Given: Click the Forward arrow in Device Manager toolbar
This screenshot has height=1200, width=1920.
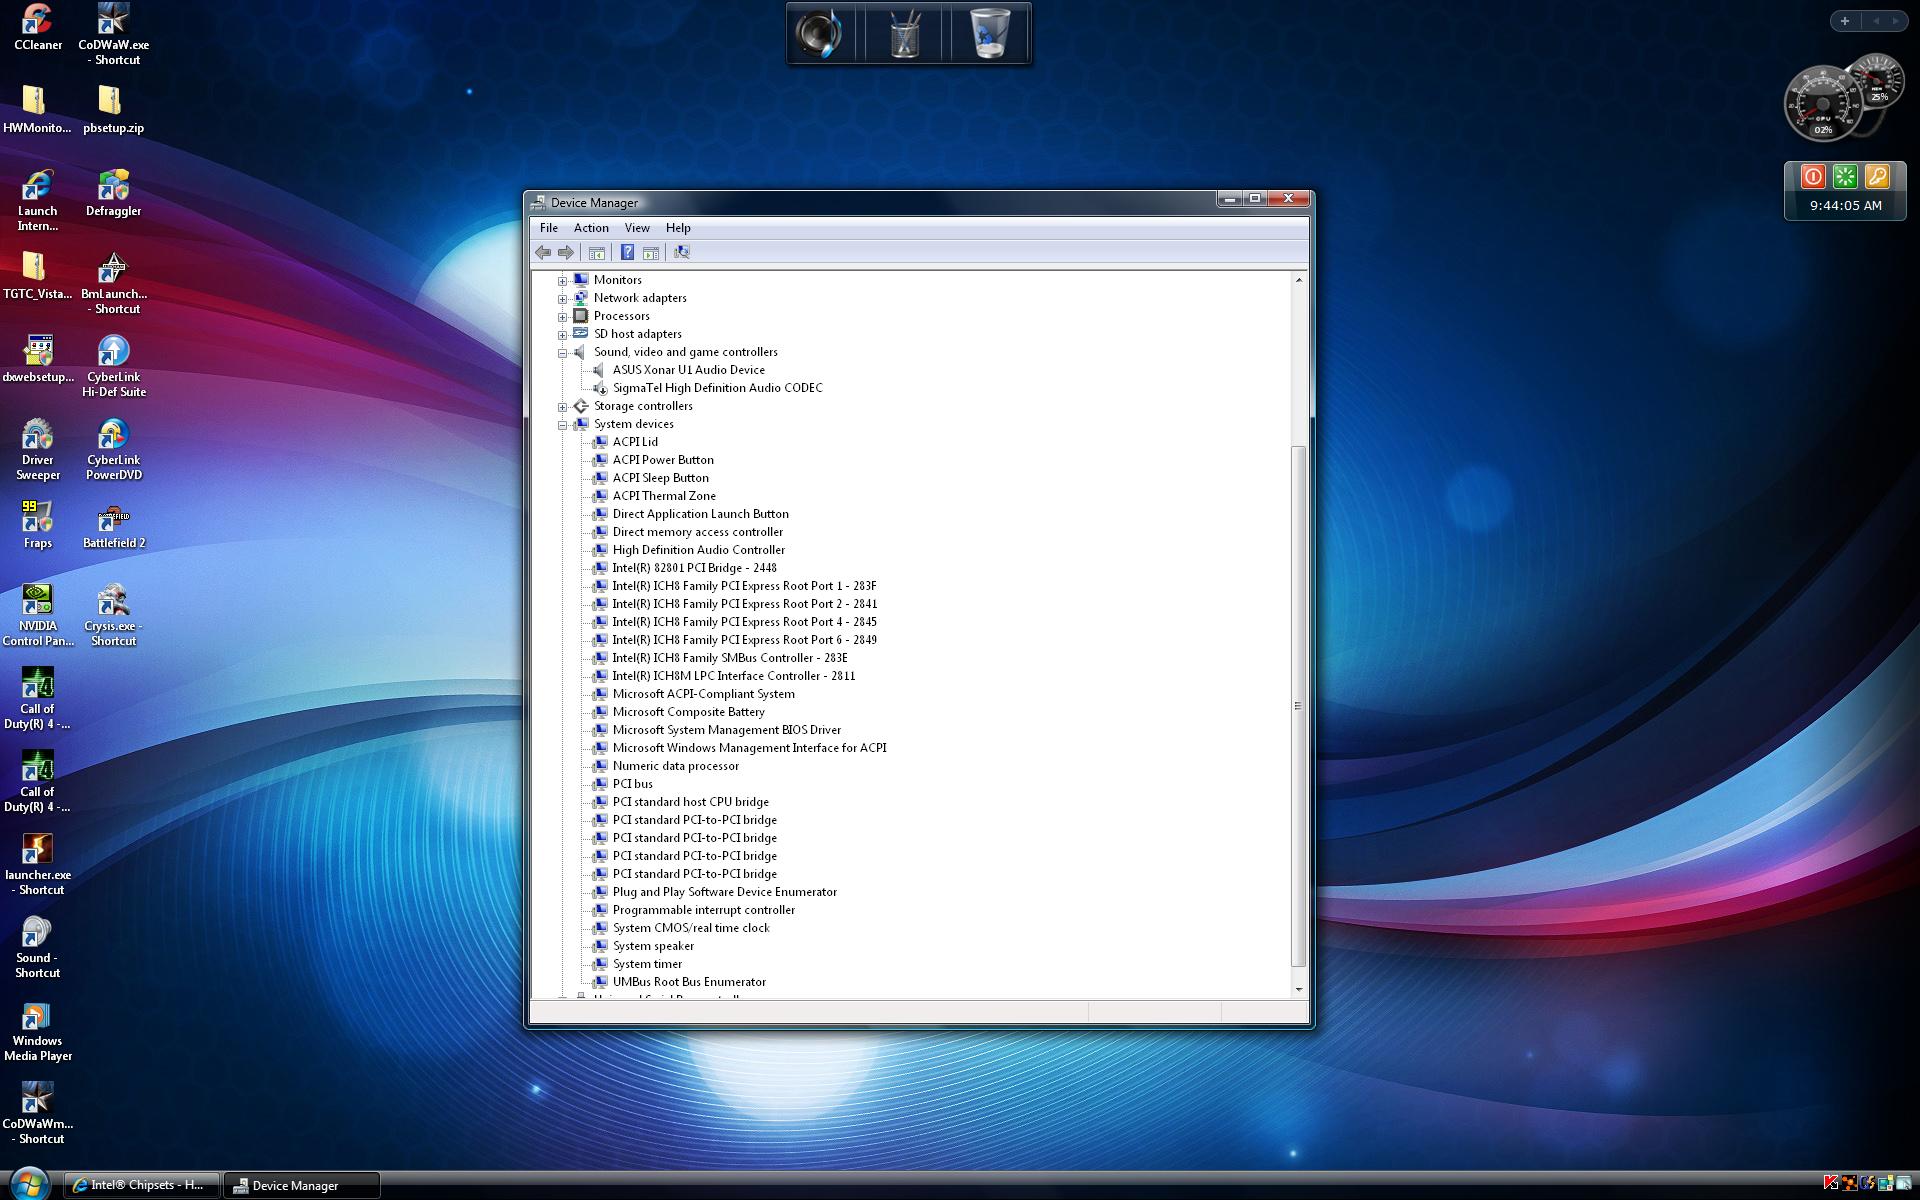Looking at the screenshot, I should coord(566,253).
